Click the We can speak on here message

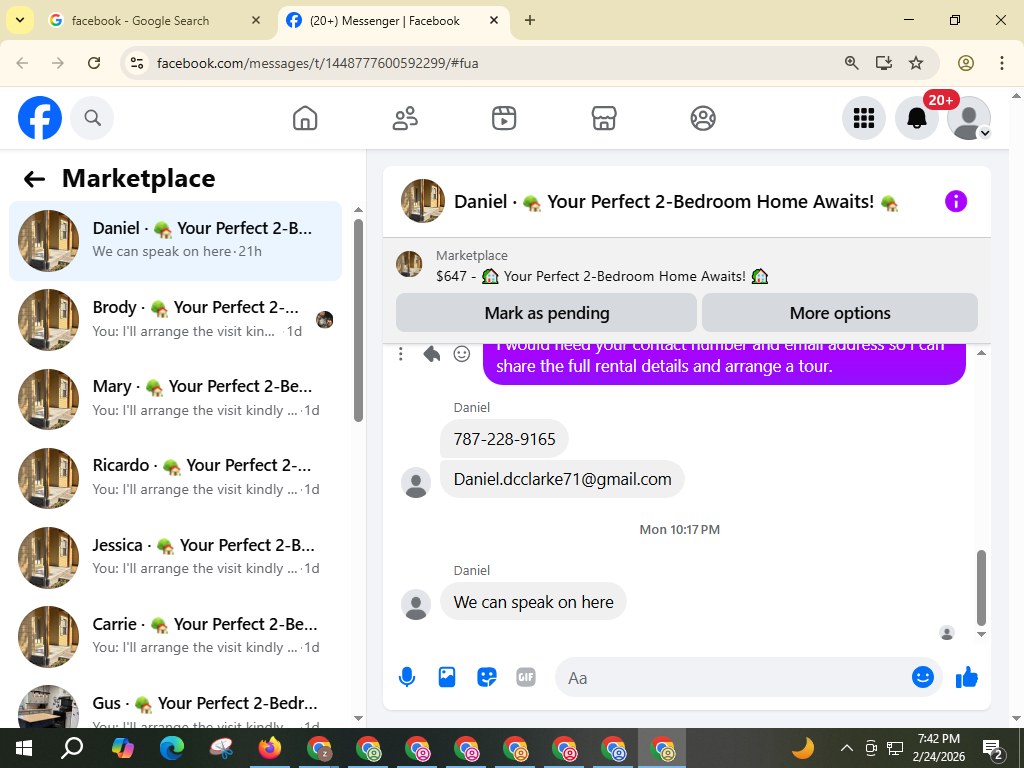click(x=534, y=601)
